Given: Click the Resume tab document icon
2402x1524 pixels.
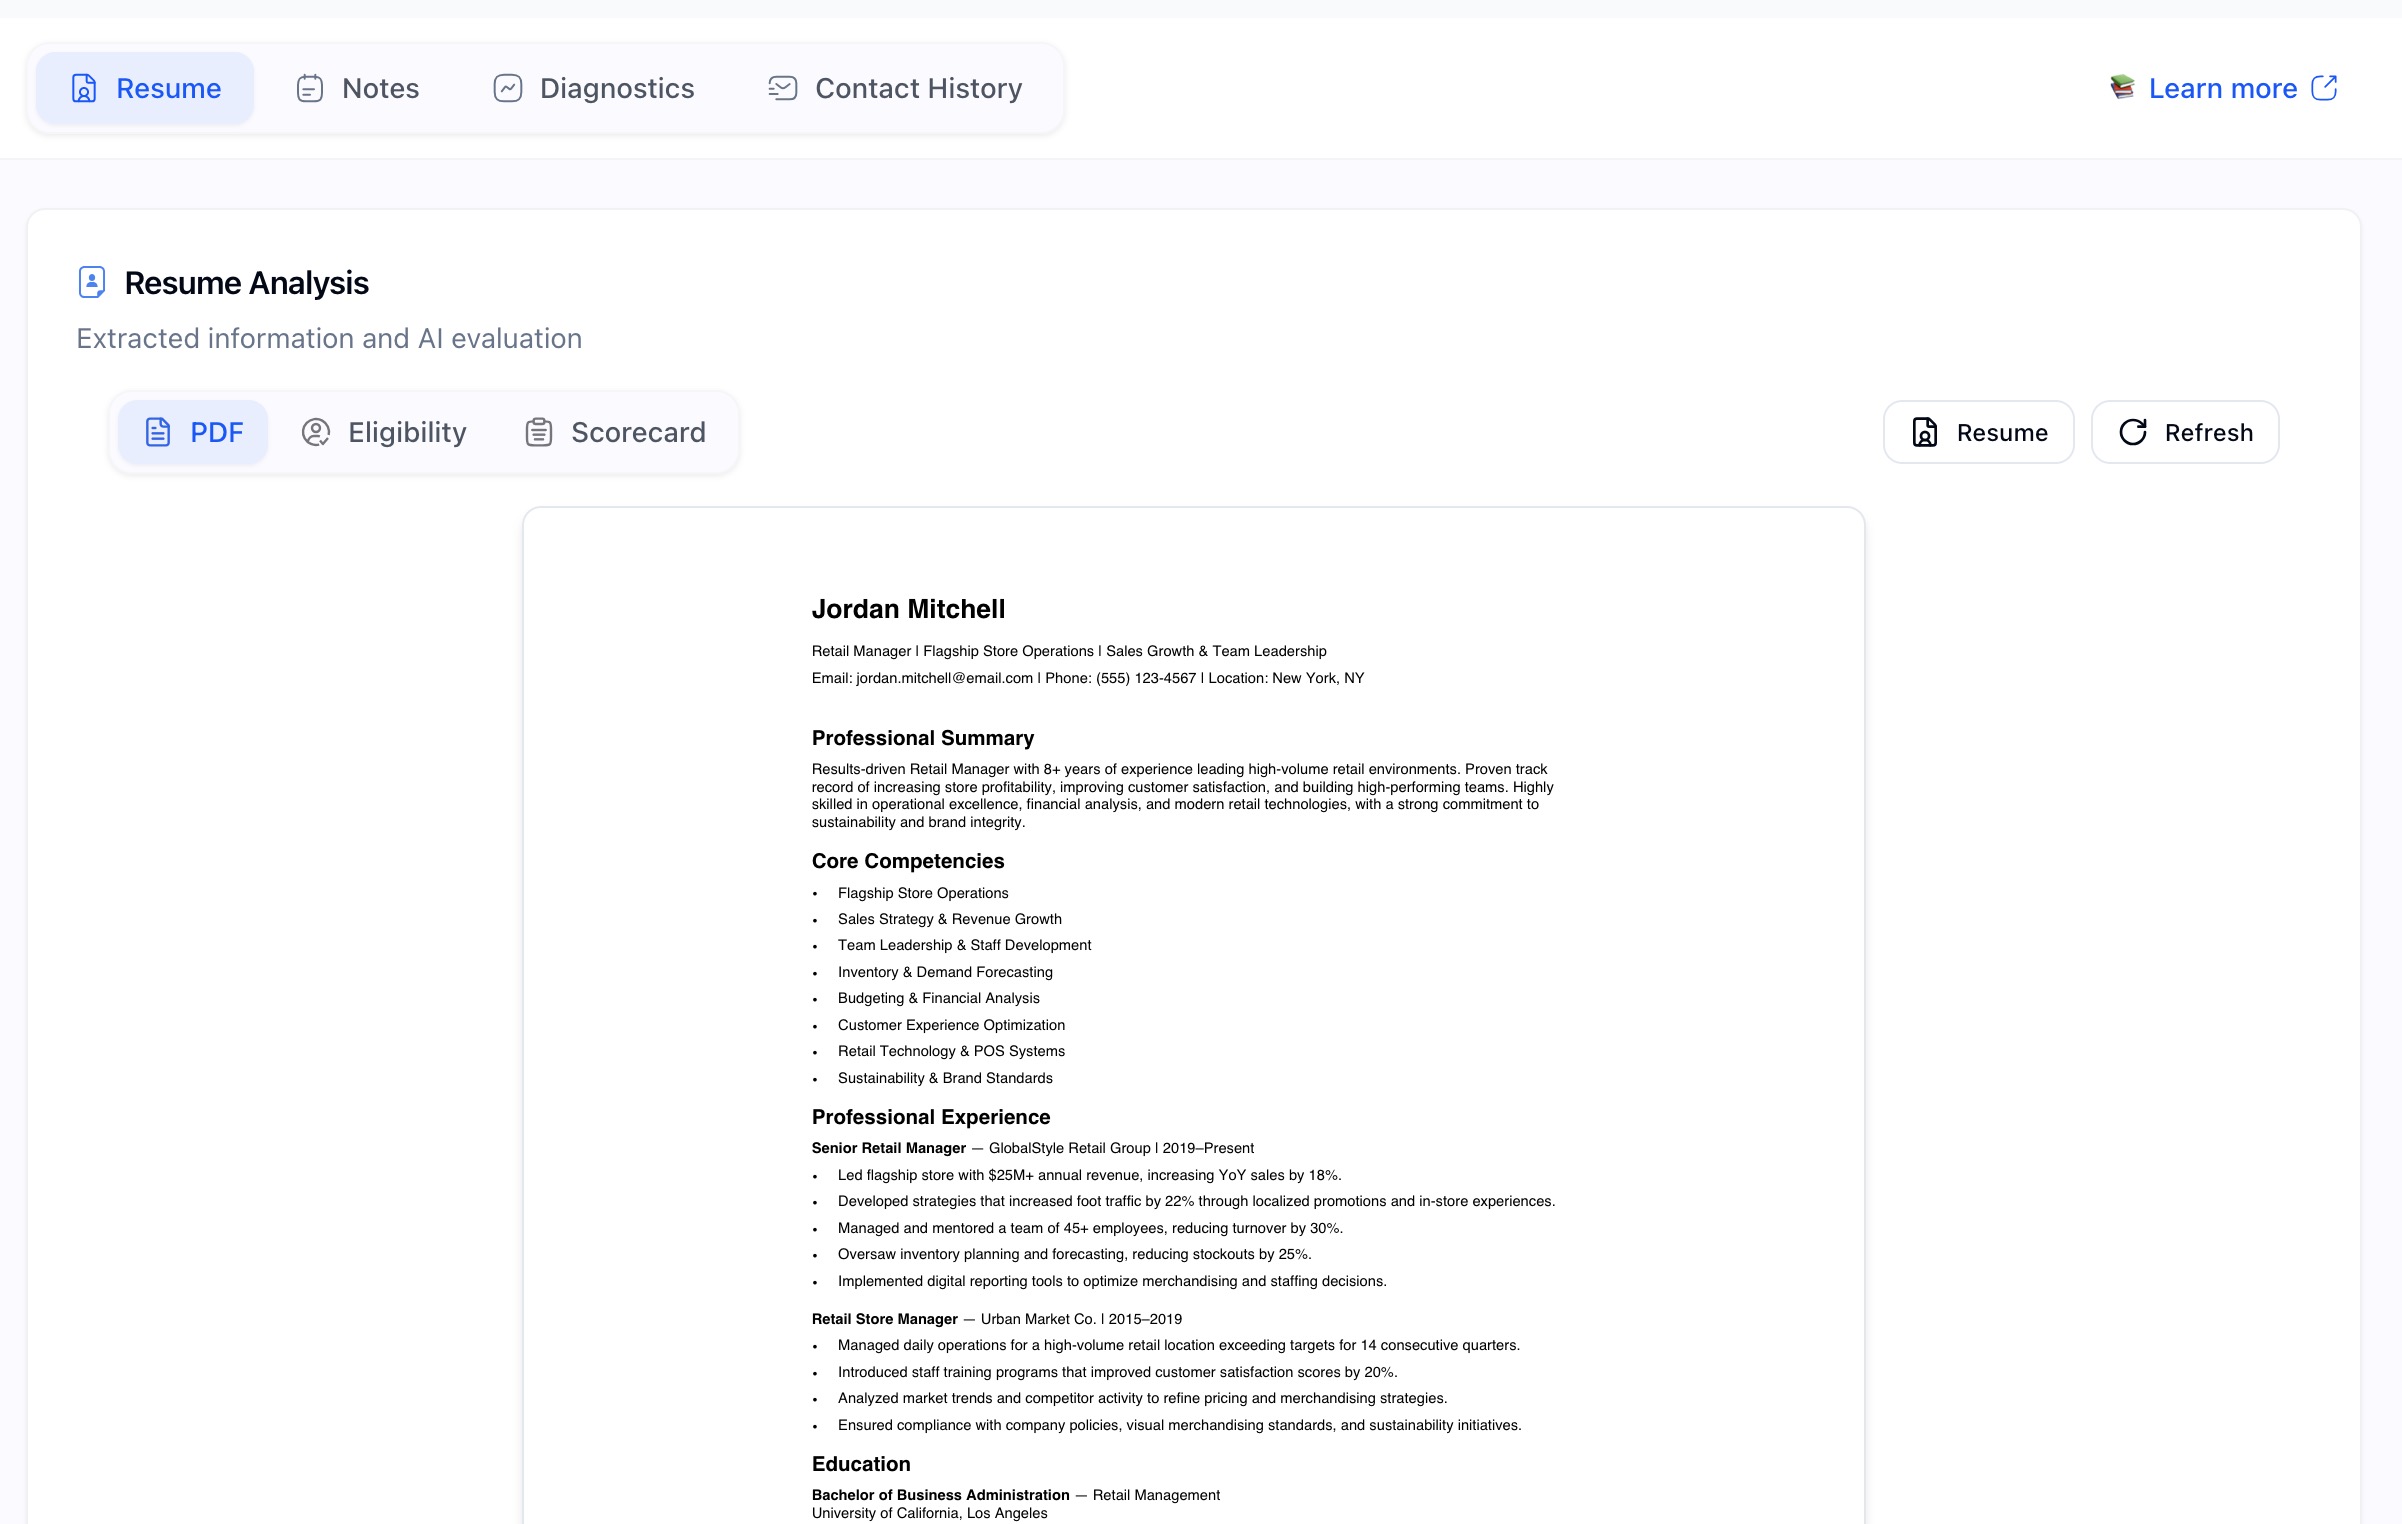Looking at the screenshot, I should [x=84, y=89].
